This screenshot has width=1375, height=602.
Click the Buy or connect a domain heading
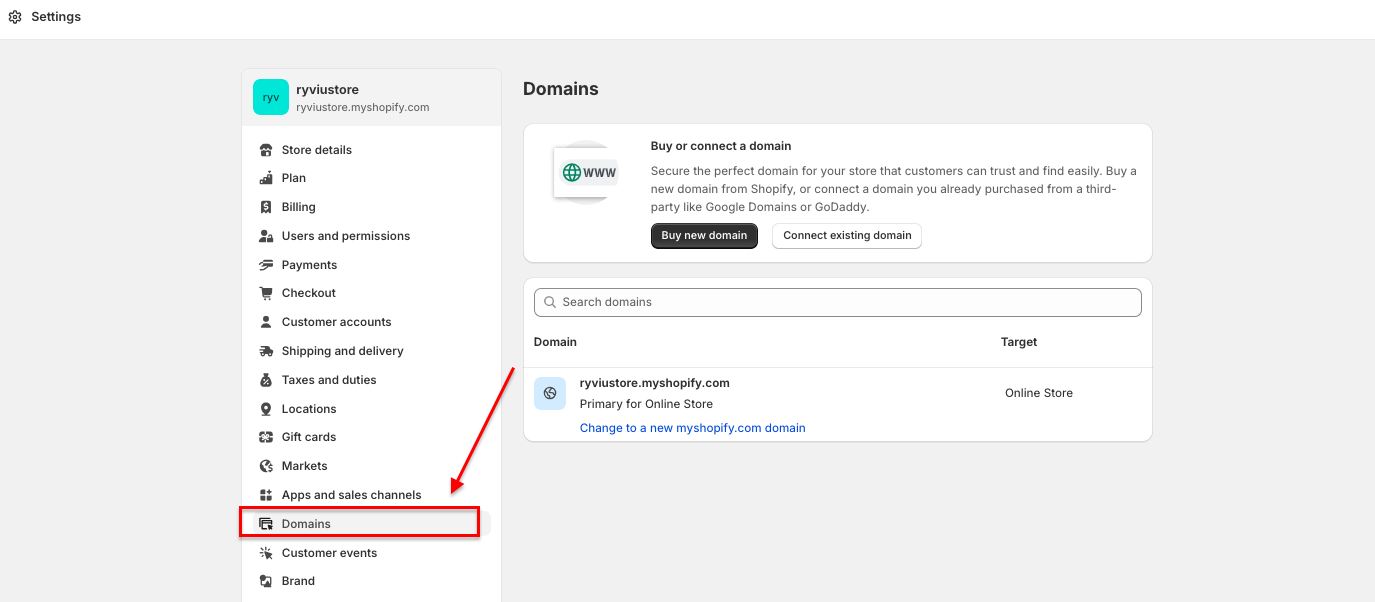tap(721, 146)
